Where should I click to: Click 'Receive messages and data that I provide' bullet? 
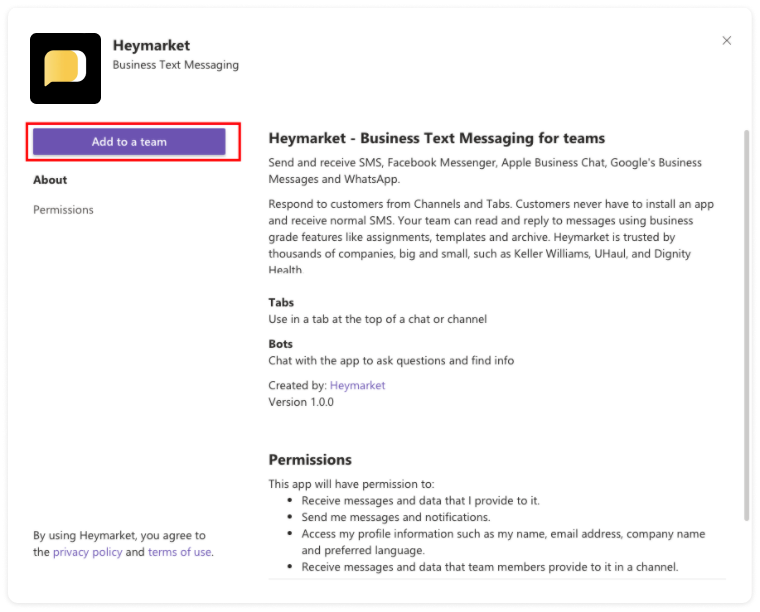(420, 501)
